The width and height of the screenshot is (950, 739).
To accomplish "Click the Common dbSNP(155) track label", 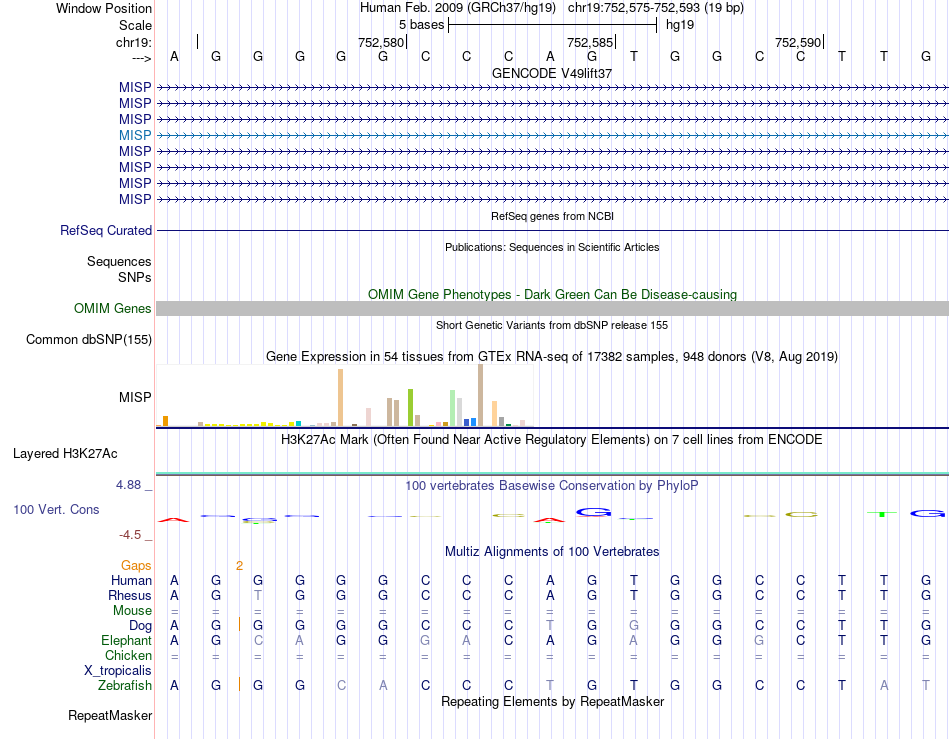I will (x=88, y=339).
